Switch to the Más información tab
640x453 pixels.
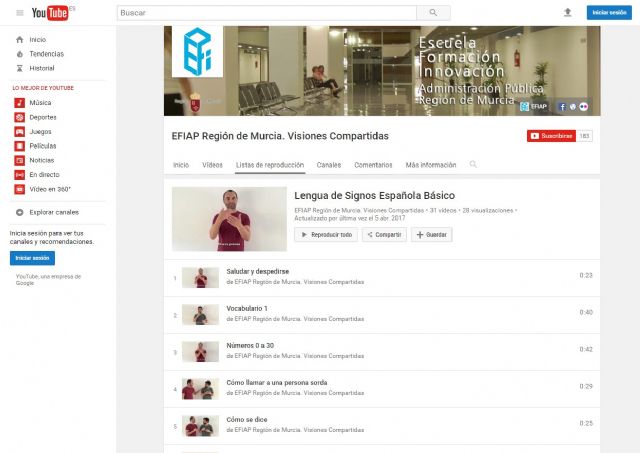[430, 164]
